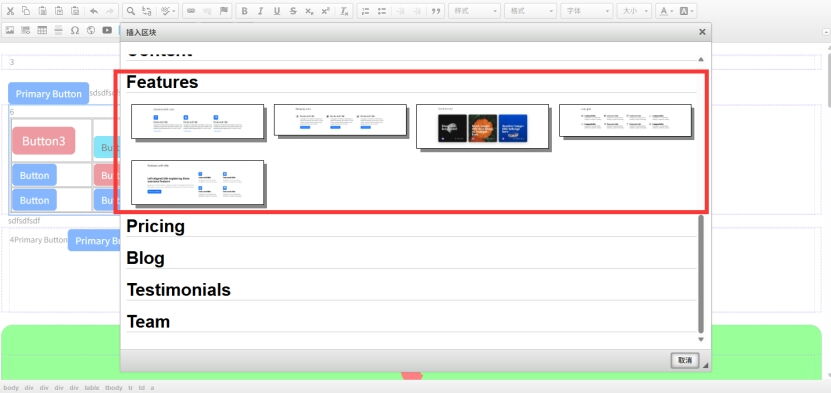Insert a table via toolbar icon
This screenshot has width=831, height=393.
tap(42, 30)
